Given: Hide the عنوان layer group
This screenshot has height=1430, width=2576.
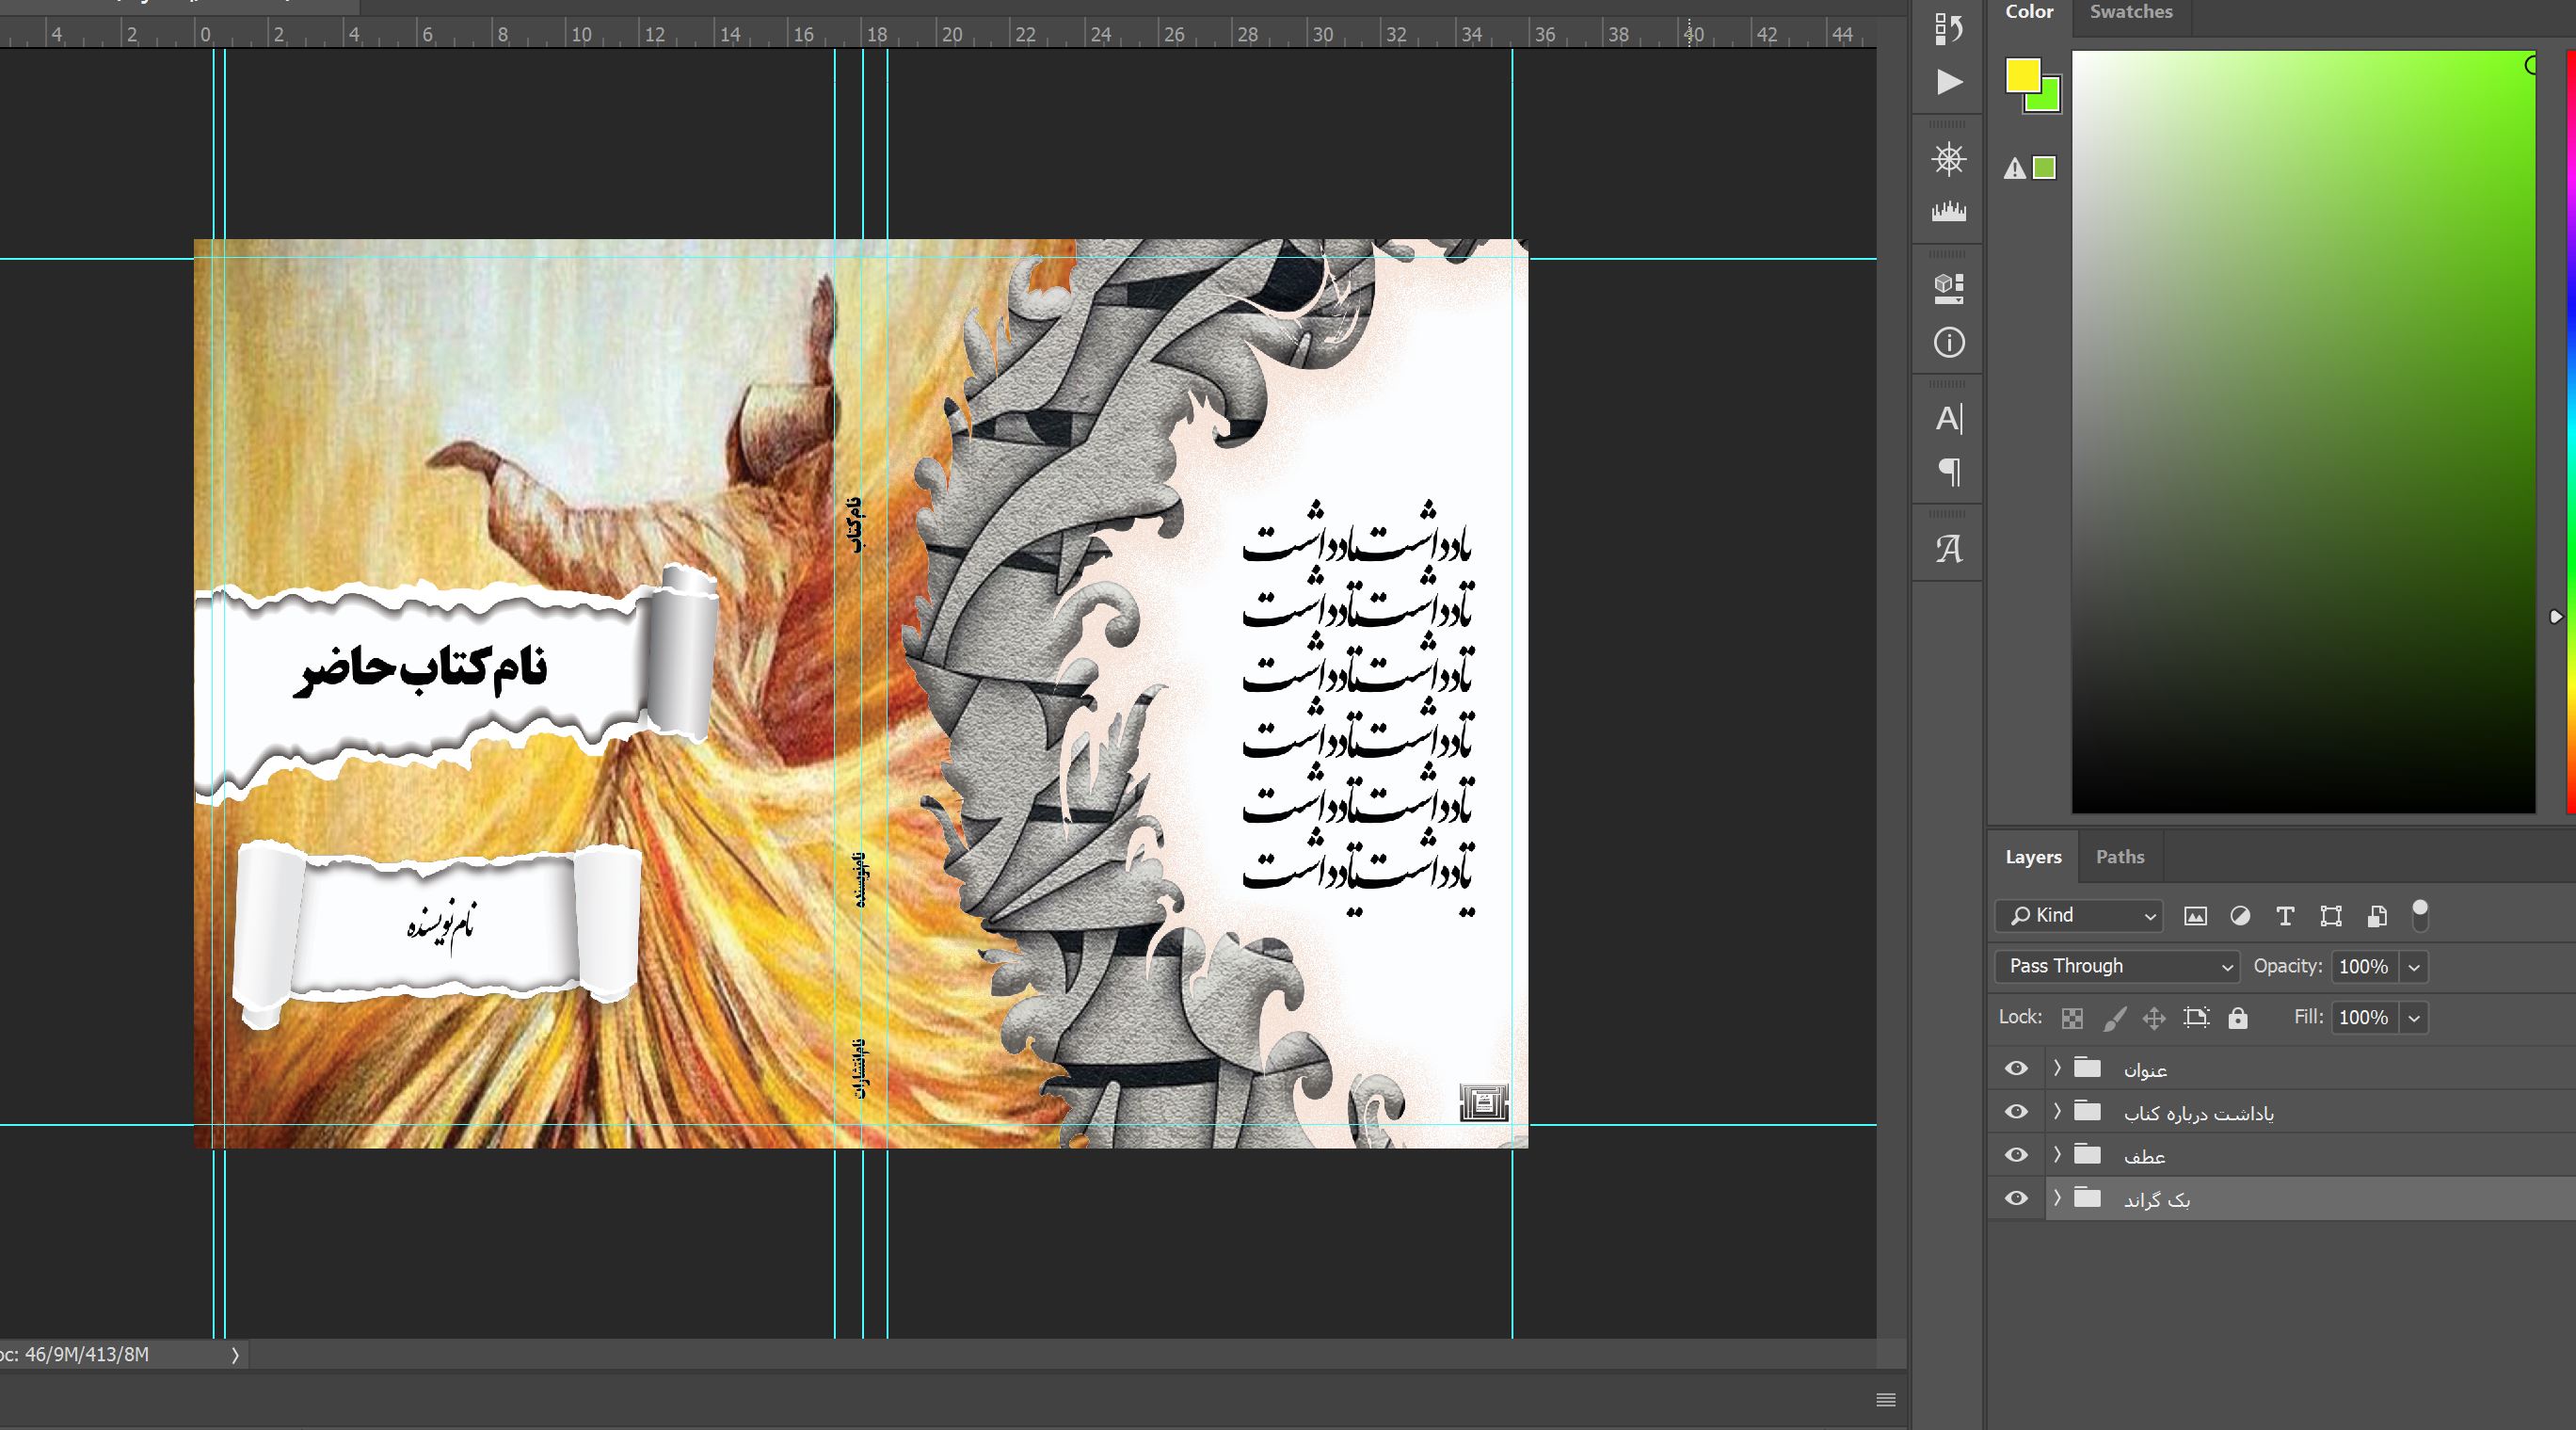Looking at the screenshot, I should (2016, 1069).
